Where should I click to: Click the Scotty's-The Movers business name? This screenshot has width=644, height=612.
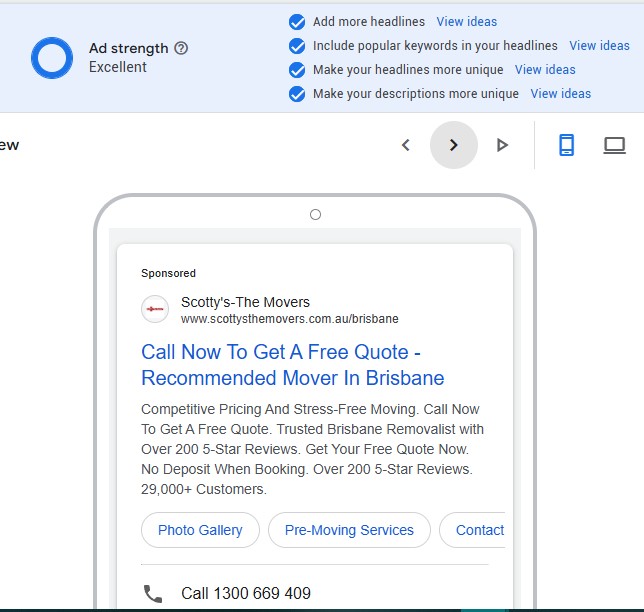point(245,302)
